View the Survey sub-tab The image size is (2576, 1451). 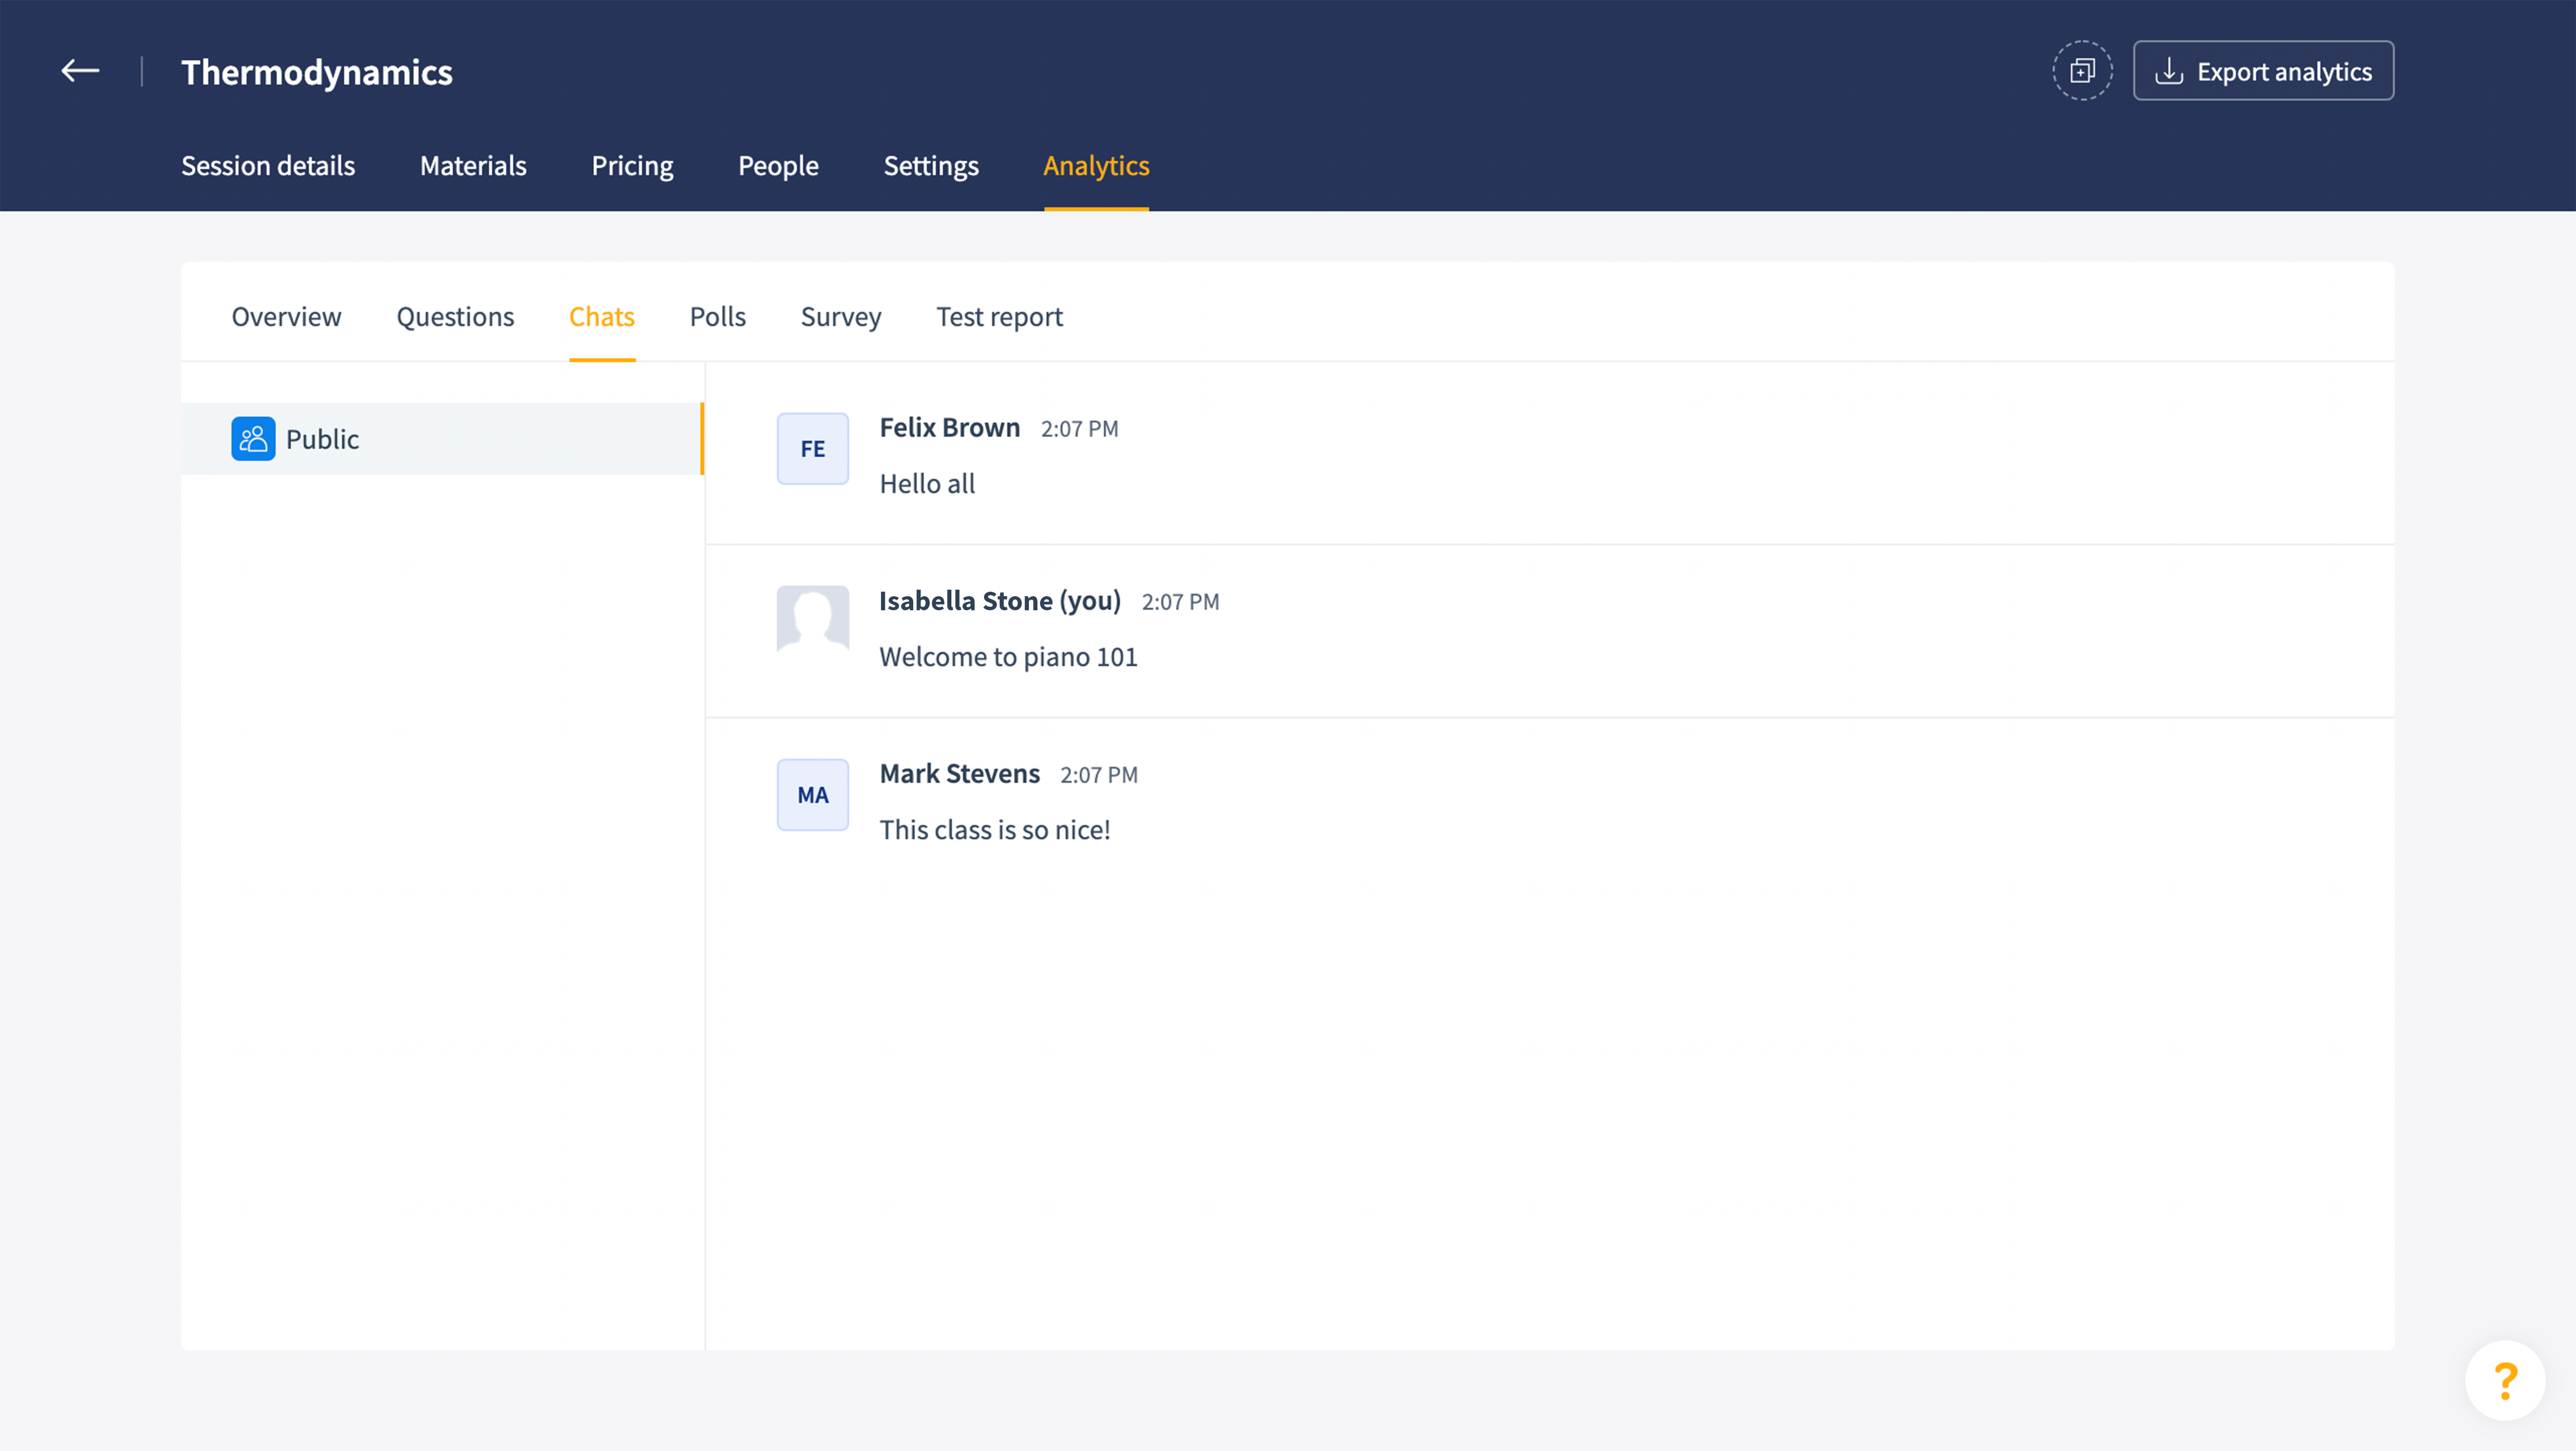(x=841, y=317)
